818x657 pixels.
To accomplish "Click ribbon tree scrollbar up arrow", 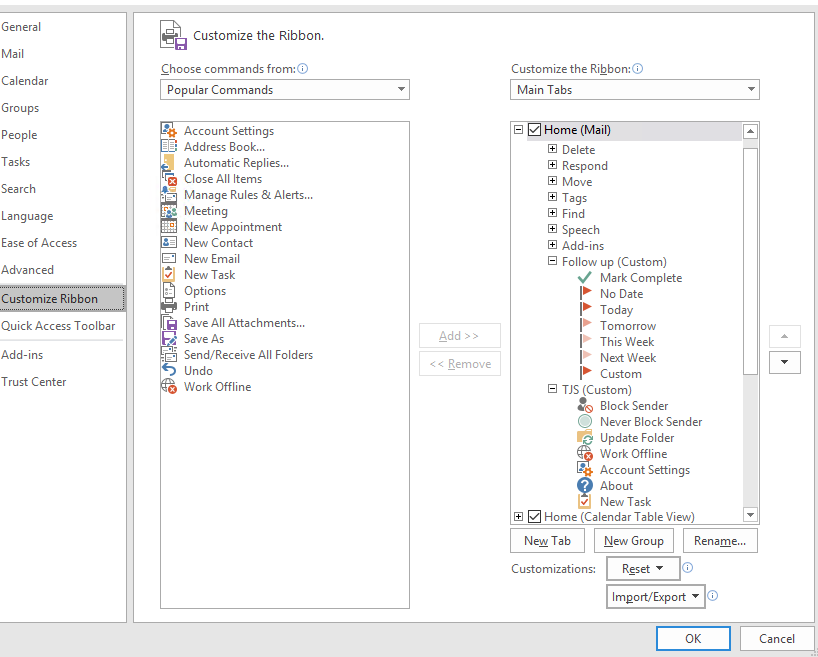I will click(x=750, y=131).
